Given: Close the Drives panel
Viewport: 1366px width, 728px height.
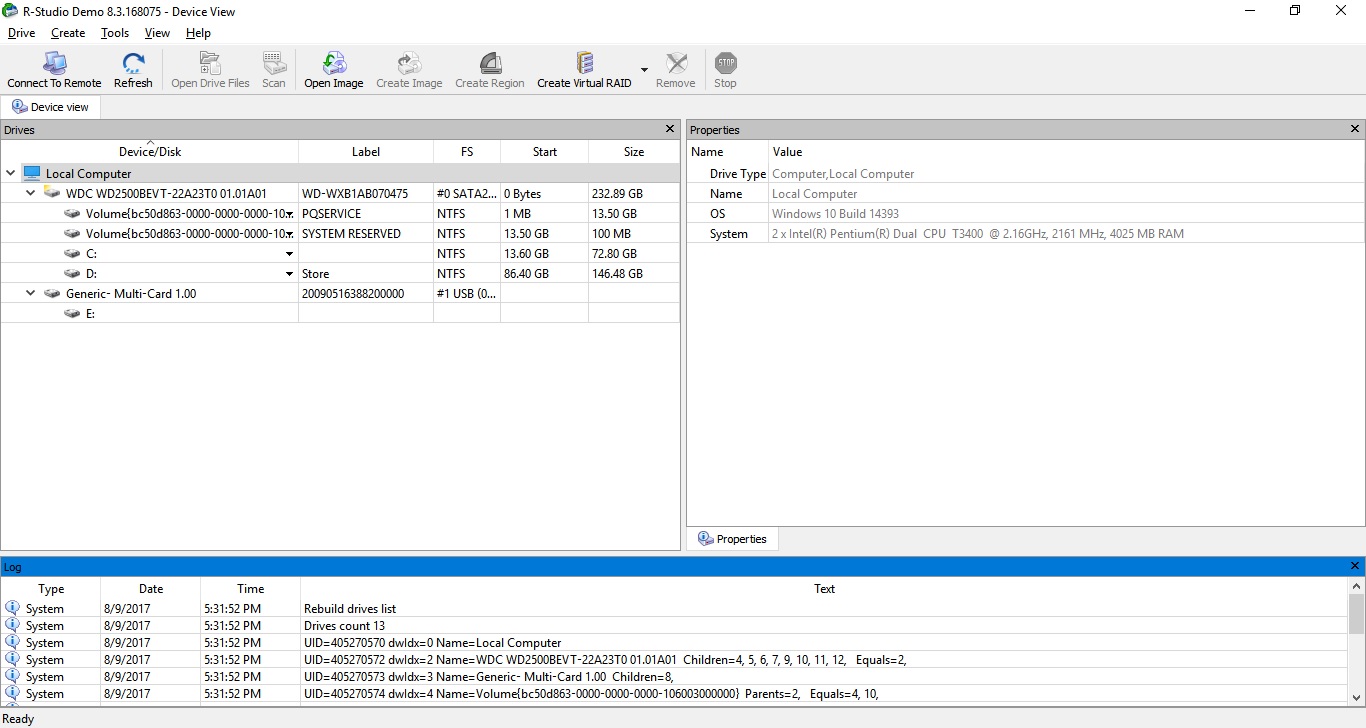Looking at the screenshot, I should click(x=670, y=129).
